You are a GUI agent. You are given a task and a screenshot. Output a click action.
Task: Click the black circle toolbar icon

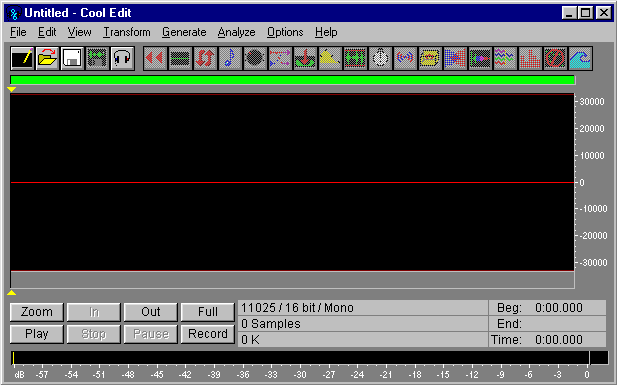[x=255, y=59]
